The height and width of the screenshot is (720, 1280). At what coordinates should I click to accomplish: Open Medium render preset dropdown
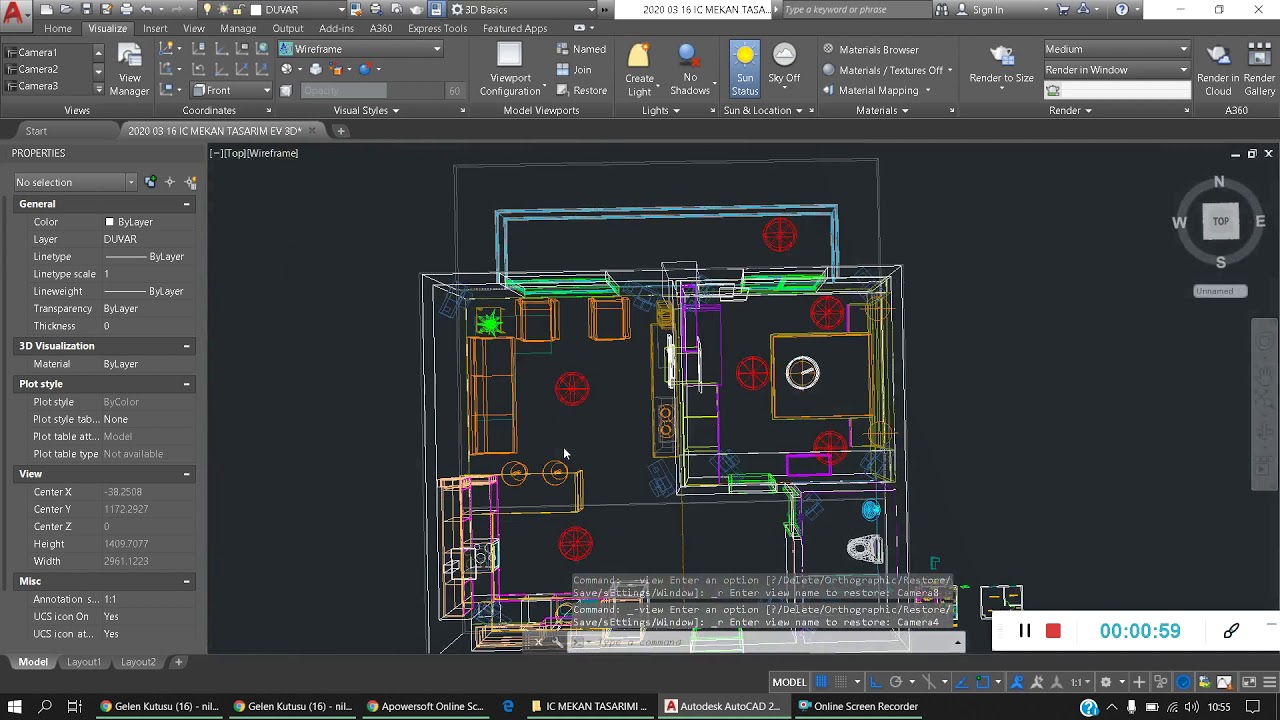tap(1116, 49)
